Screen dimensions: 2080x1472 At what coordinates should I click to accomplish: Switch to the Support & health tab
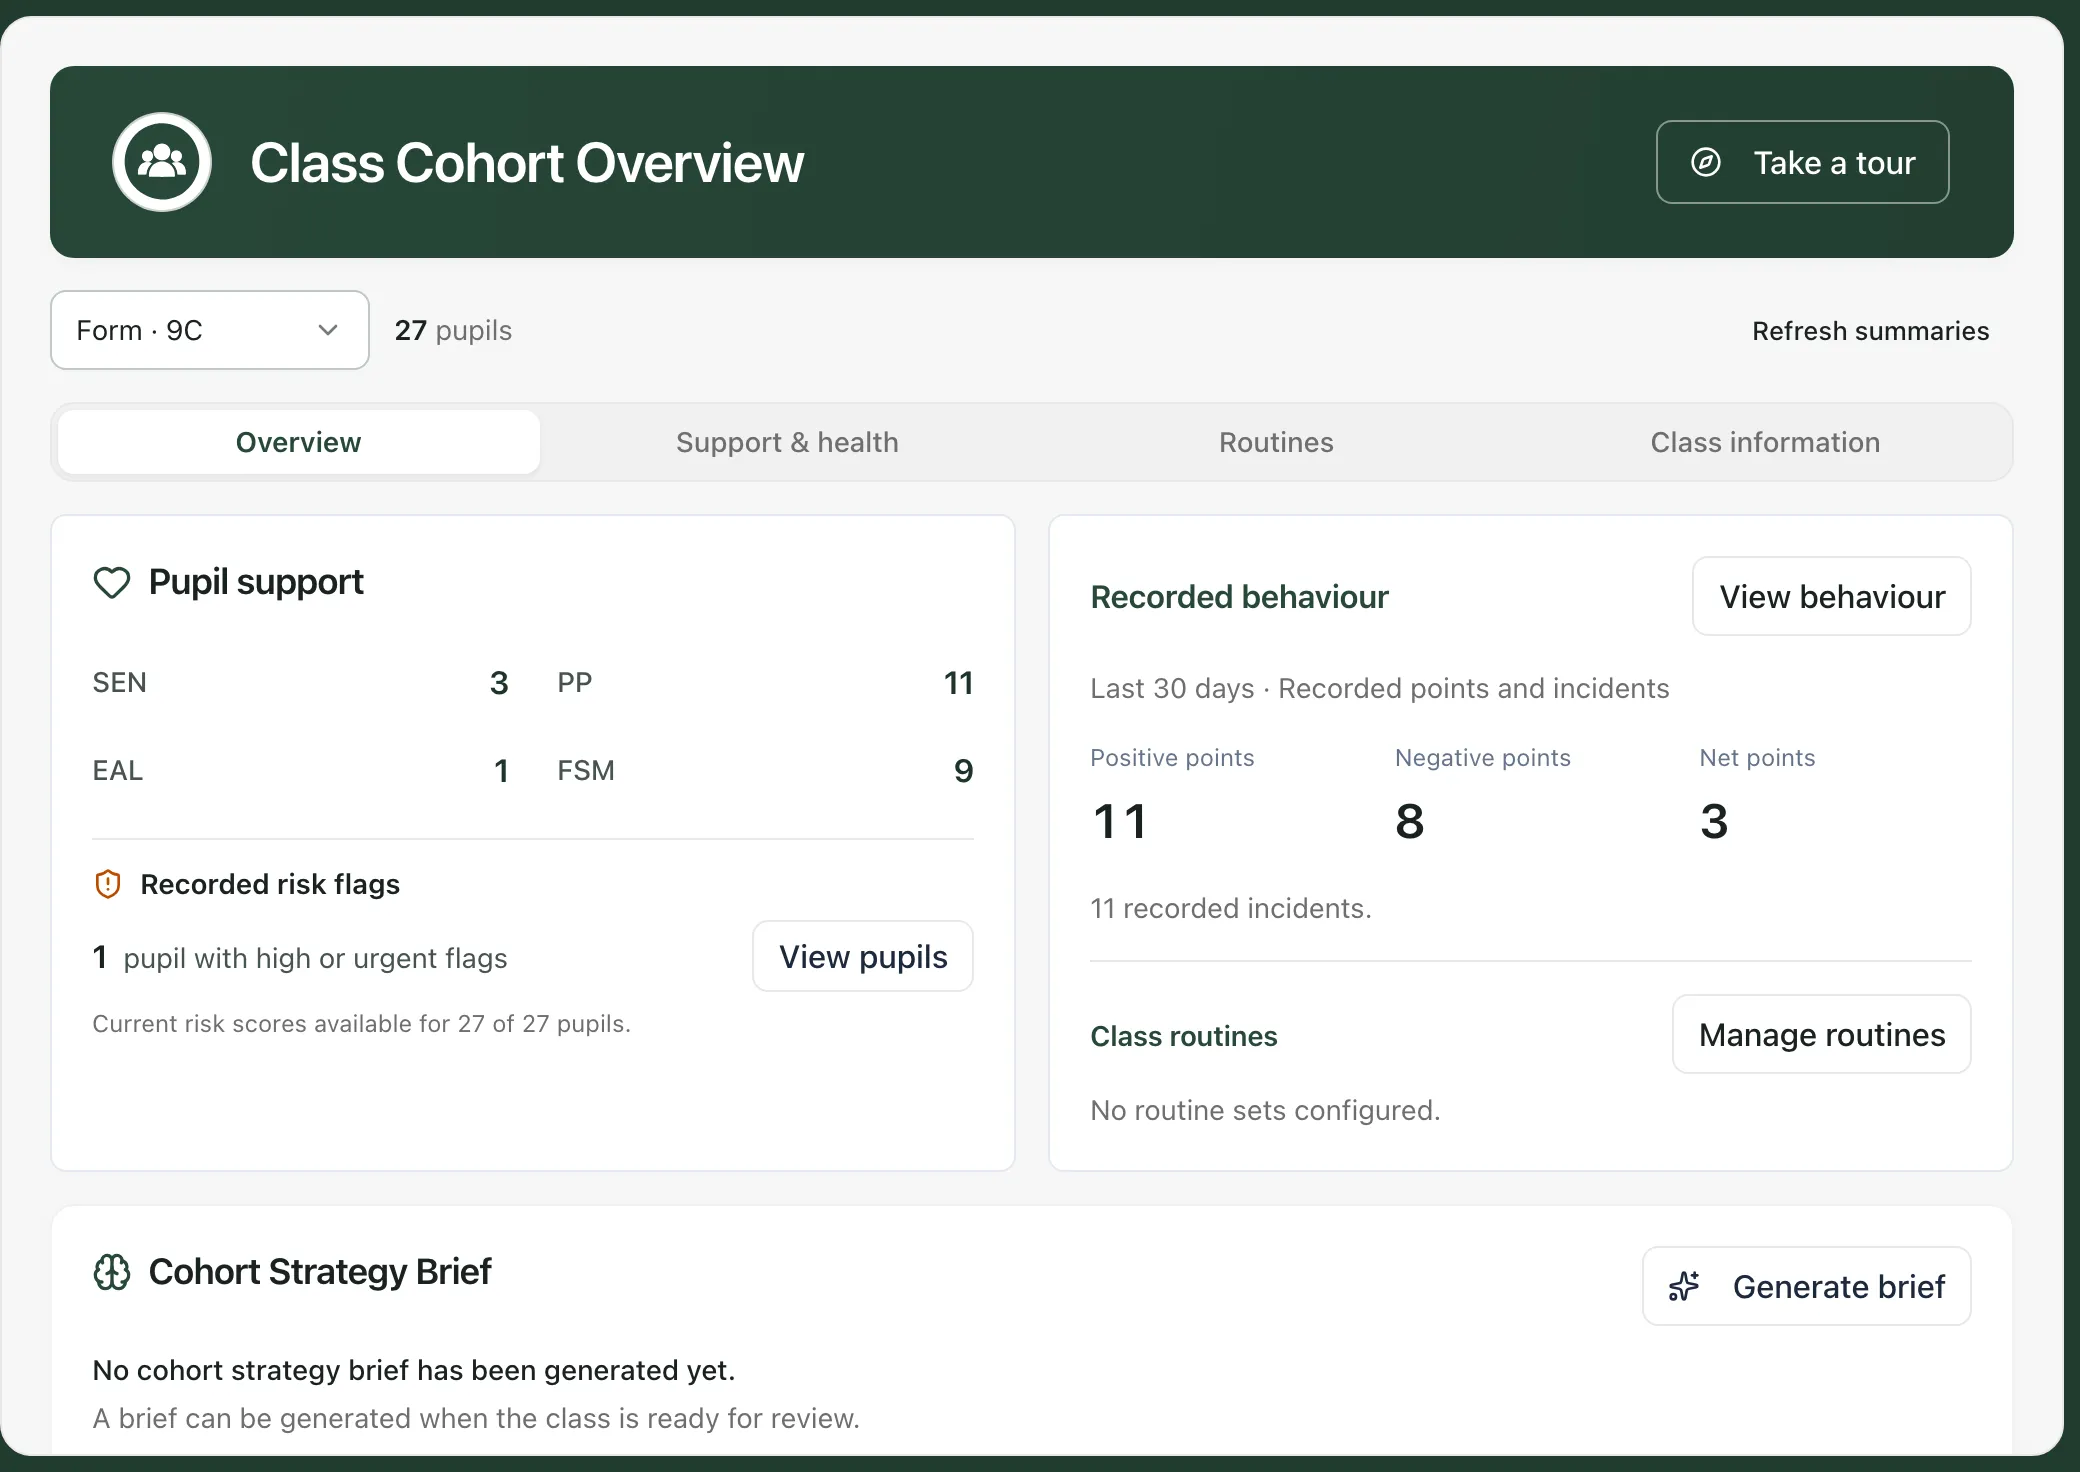787,442
